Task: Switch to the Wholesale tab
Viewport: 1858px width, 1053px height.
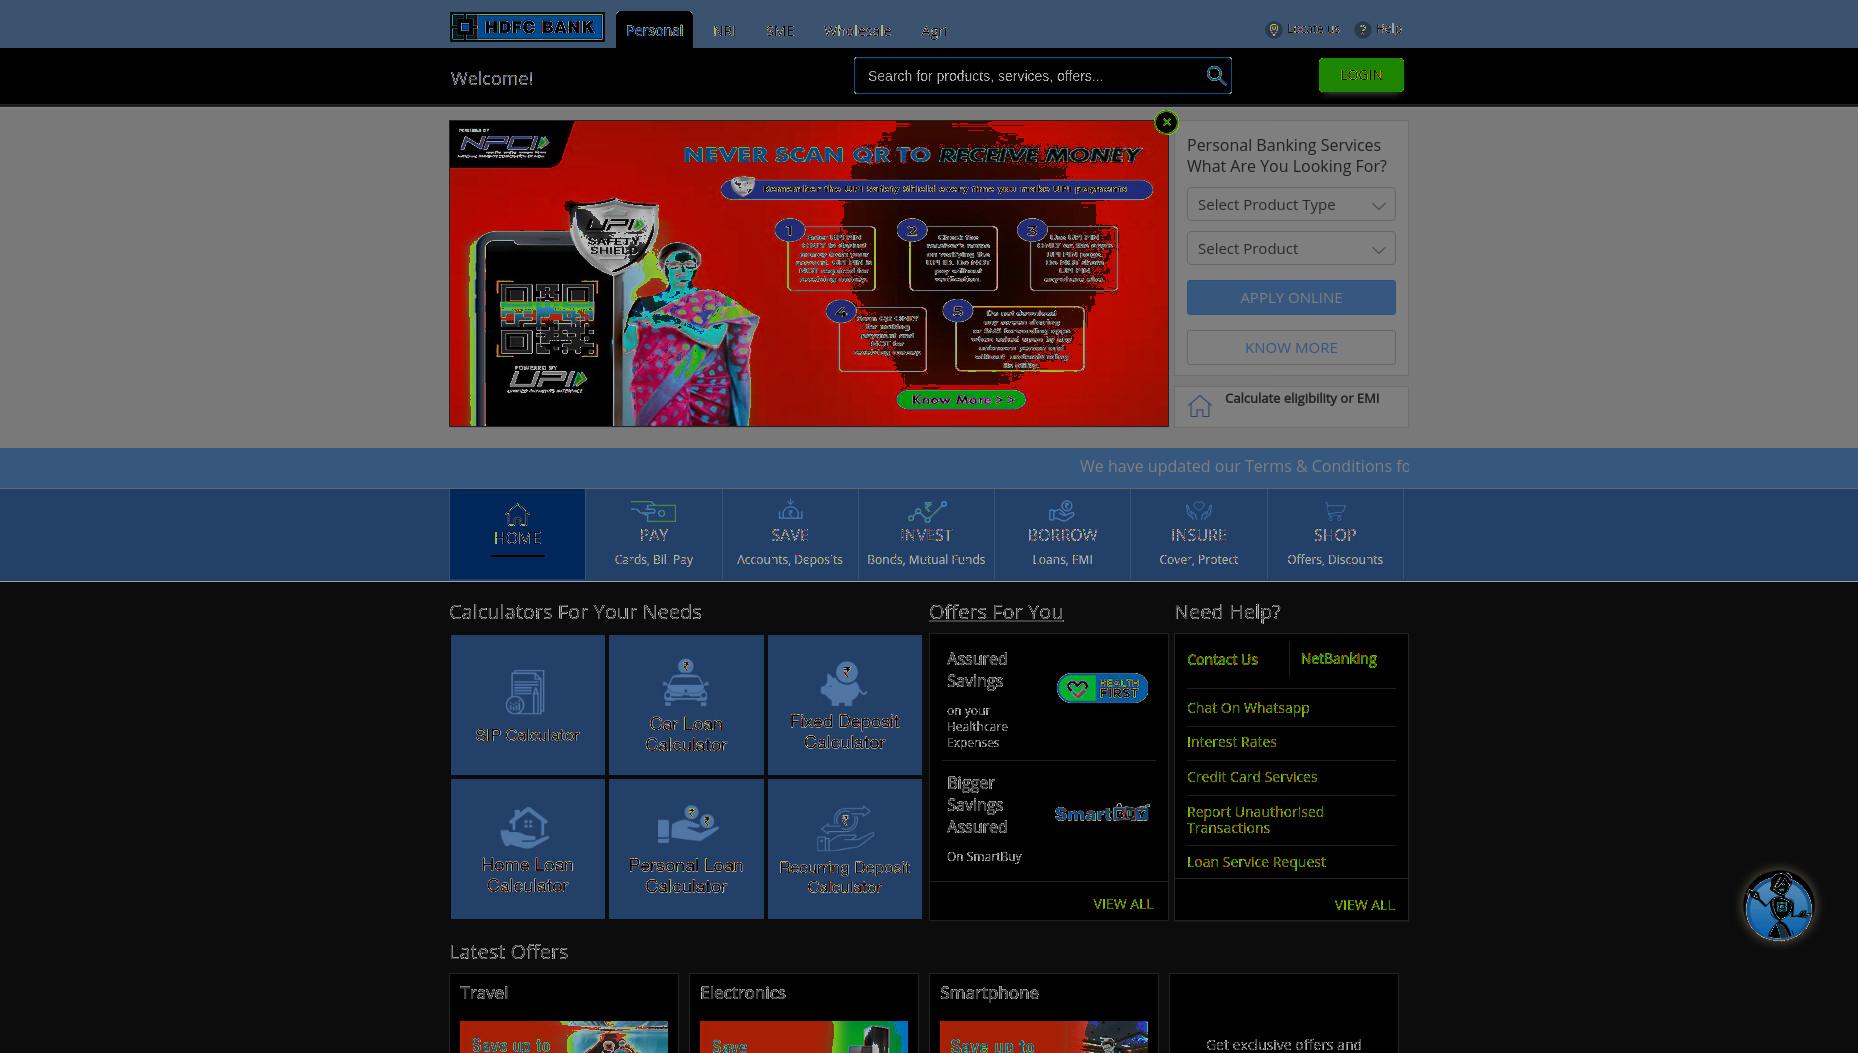Action: 858,31
